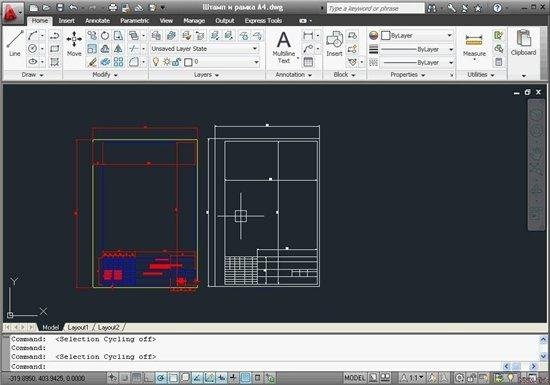Select the Fillet tool

133,62
